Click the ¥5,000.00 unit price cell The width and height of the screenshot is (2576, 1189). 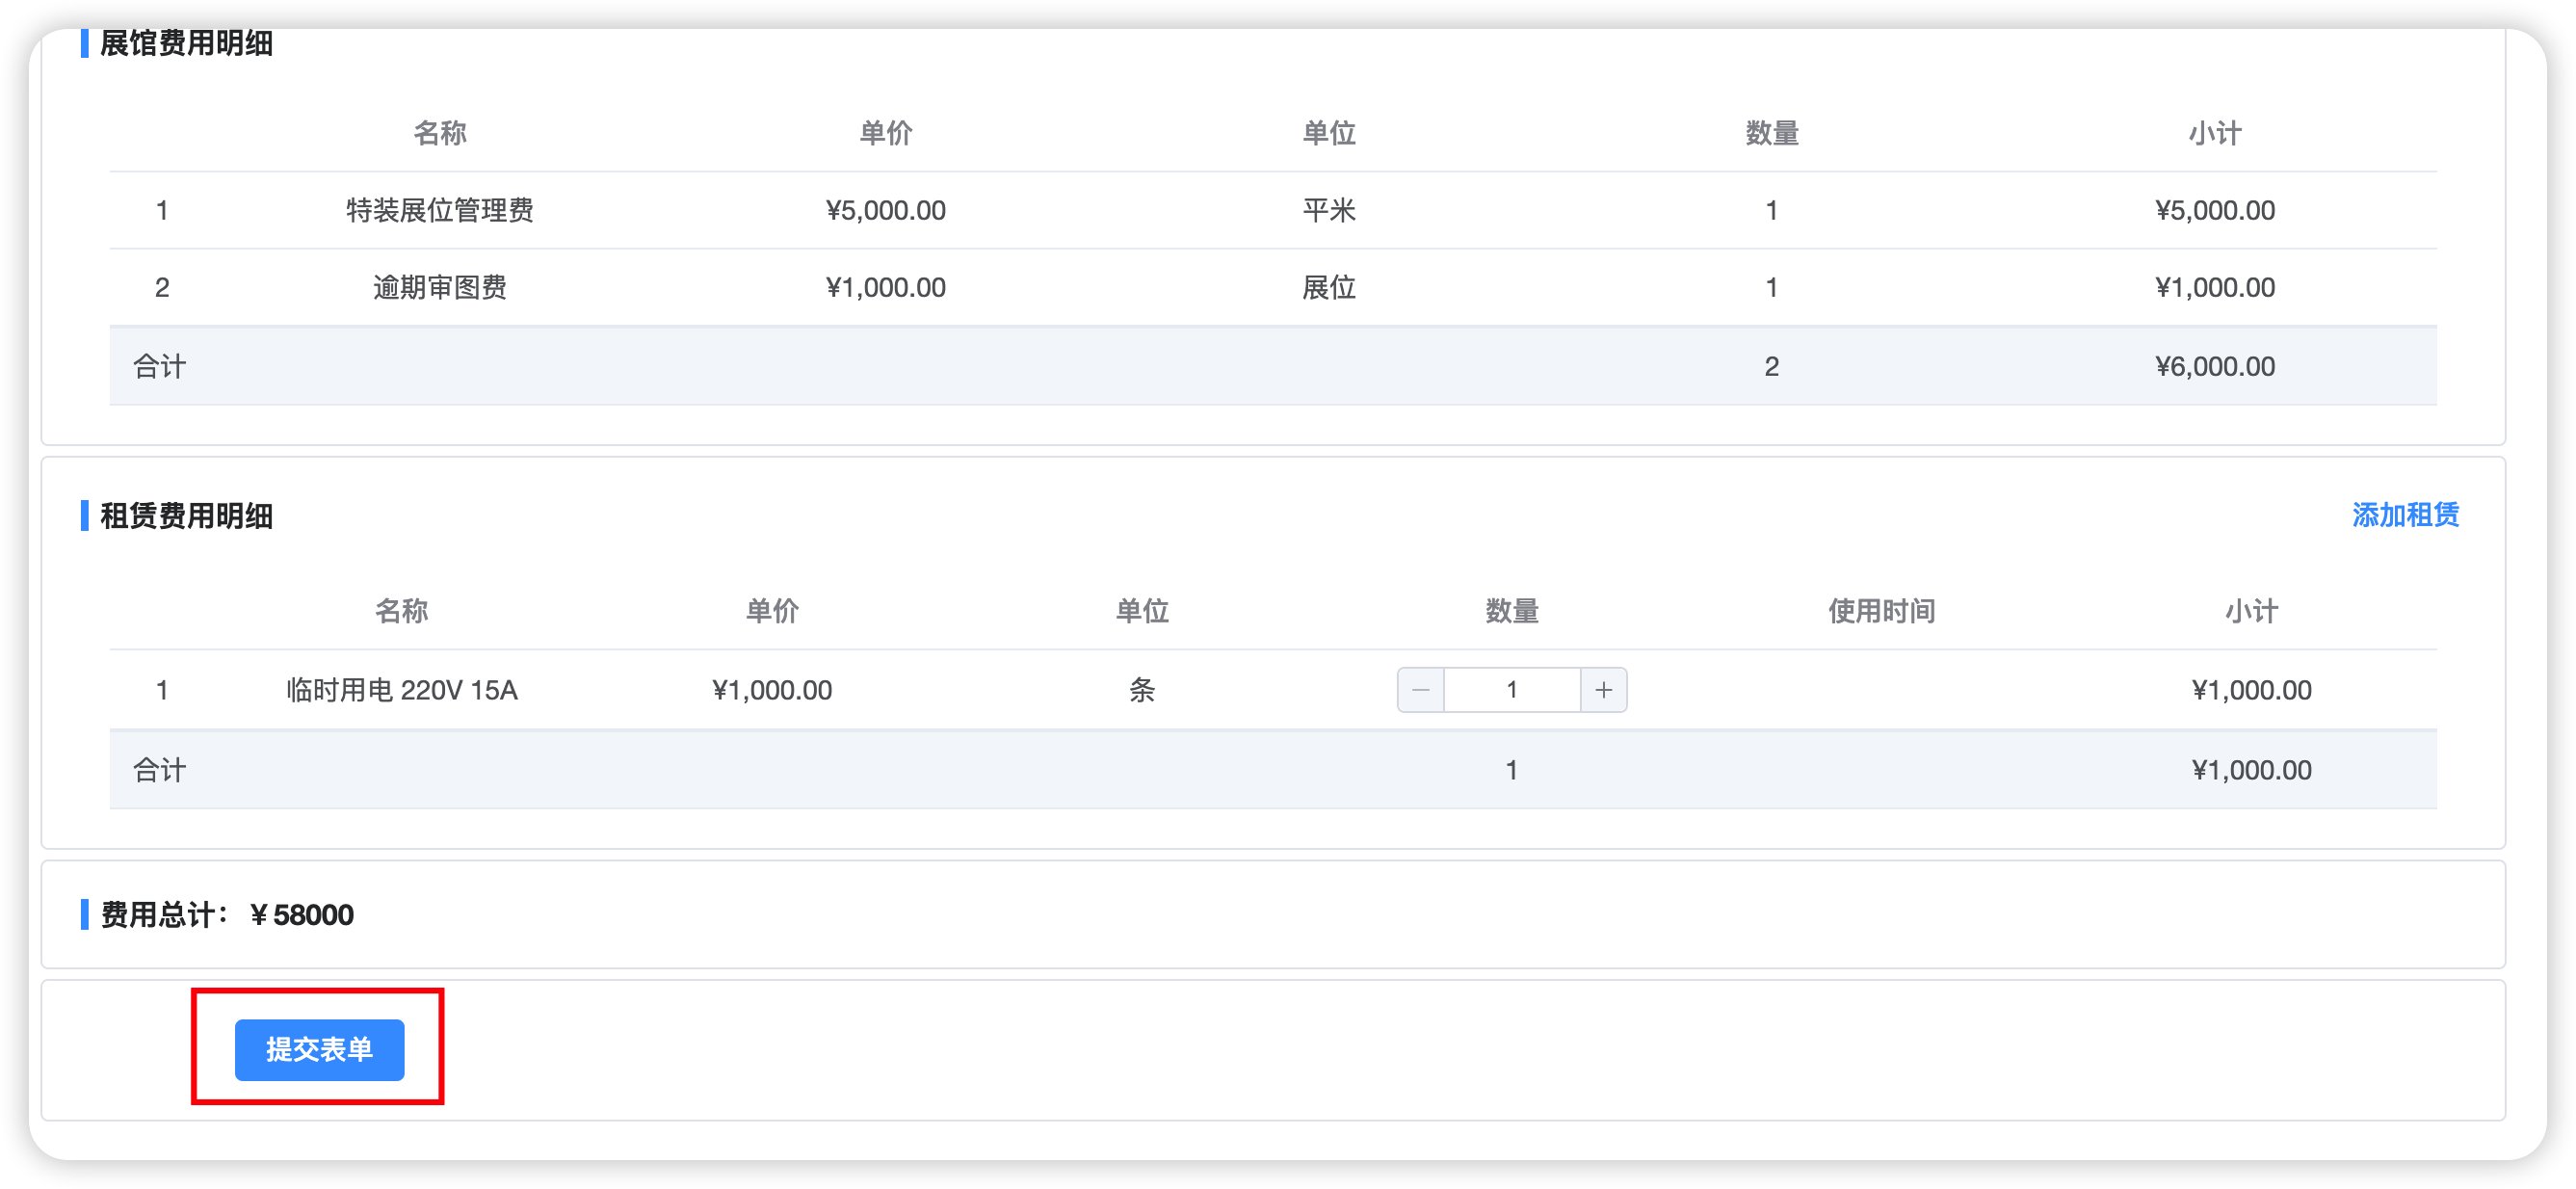click(x=885, y=210)
